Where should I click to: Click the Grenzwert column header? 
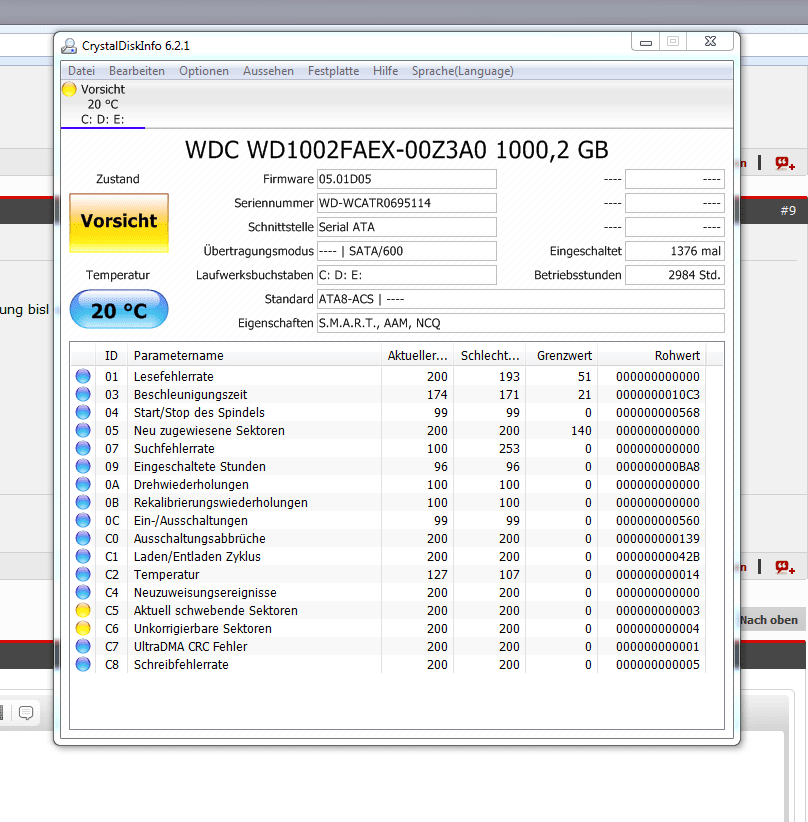coord(562,355)
